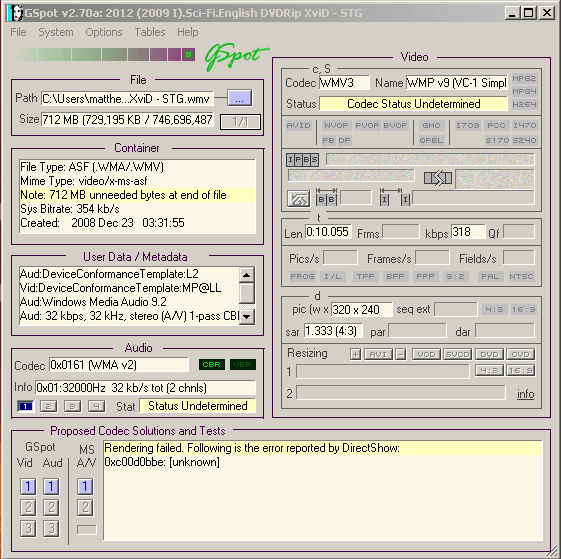This screenshot has height=559, width=561.
Task: Click the 3:2 pulldown indicator
Action: click(x=455, y=276)
